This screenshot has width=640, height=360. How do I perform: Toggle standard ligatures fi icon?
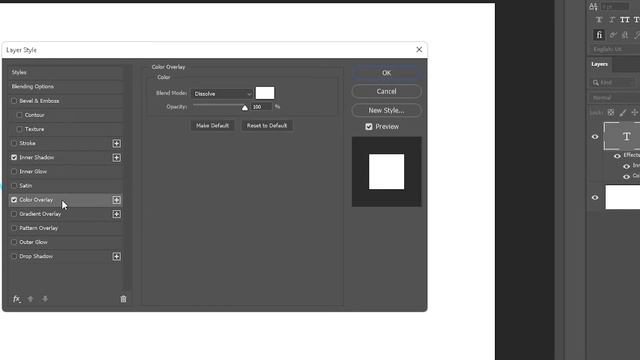point(599,35)
